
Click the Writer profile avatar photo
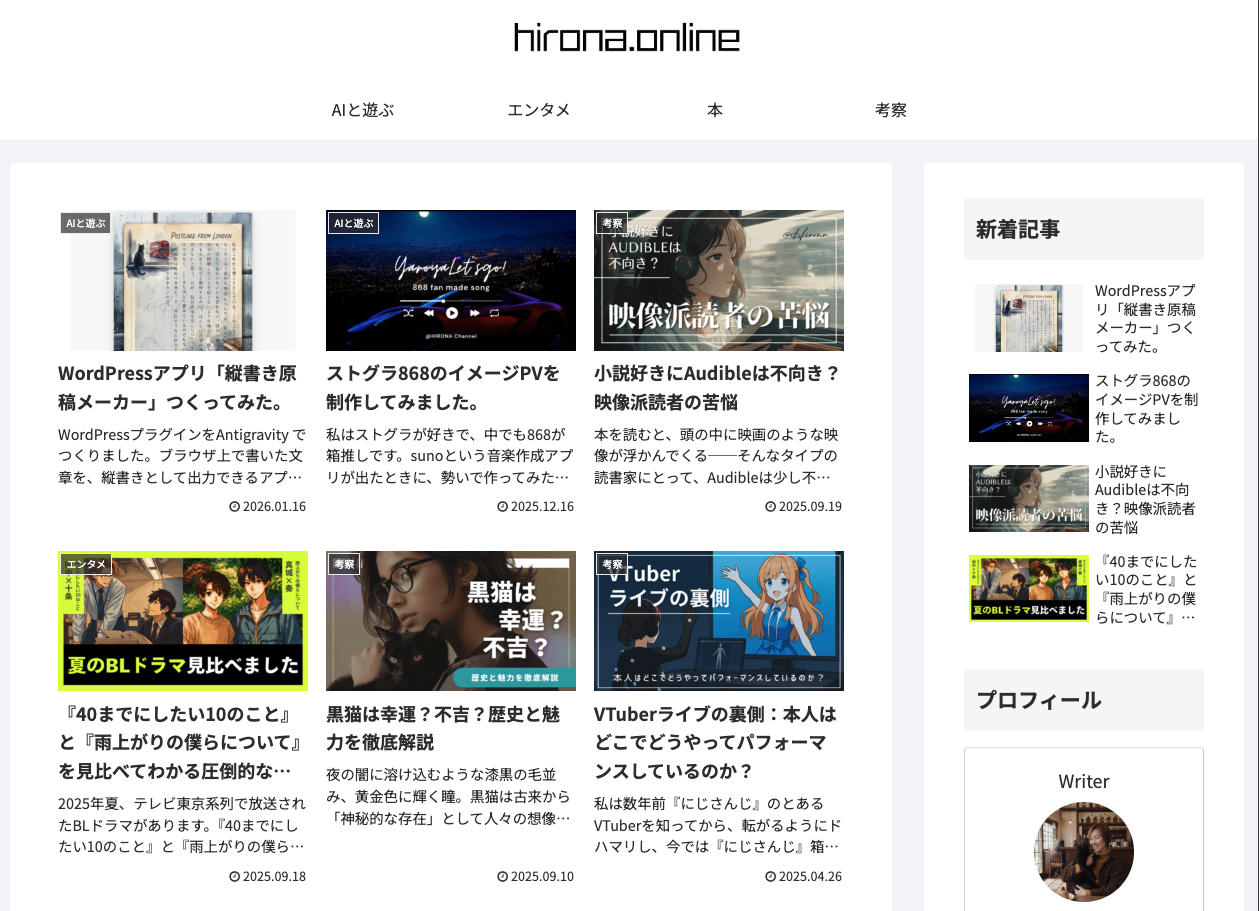pyautogui.click(x=1083, y=852)
